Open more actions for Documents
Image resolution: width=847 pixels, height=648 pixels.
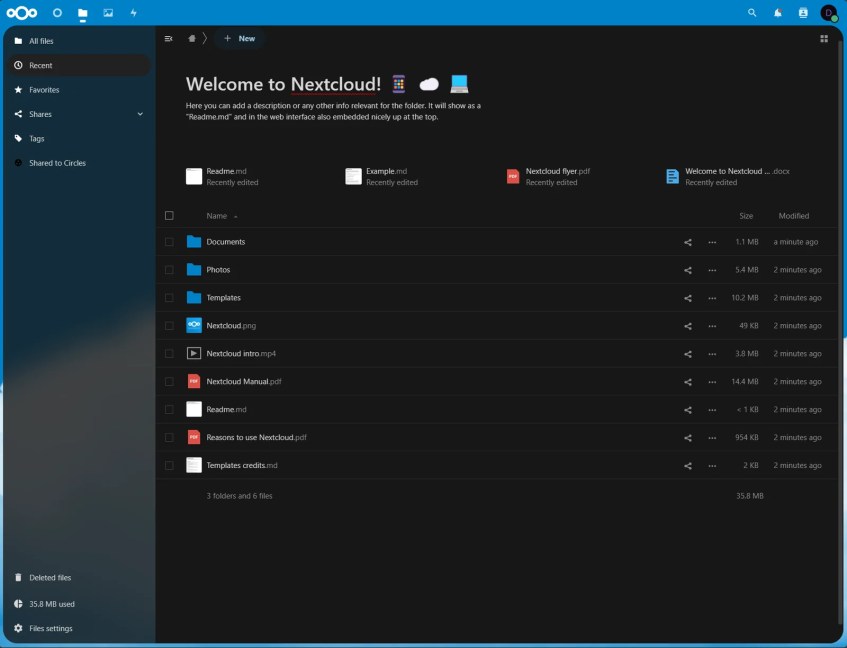click(x=712, y=242)
